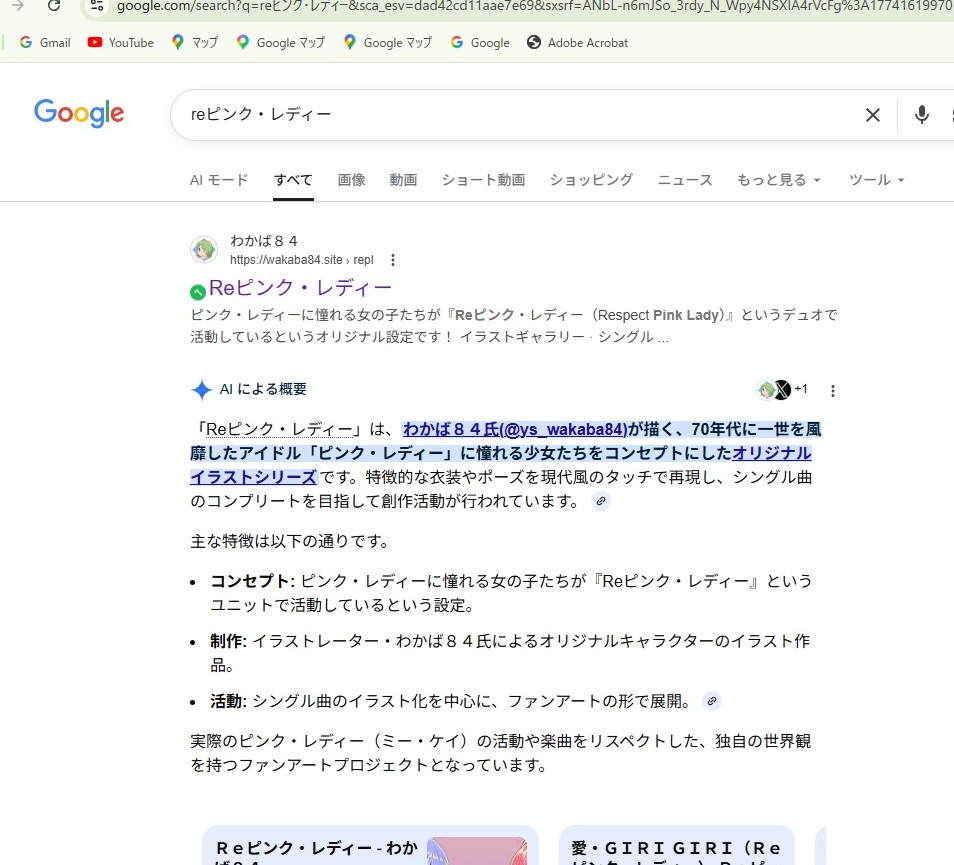Image resolution: width=954 pixels, height=865 pixels.
Task: Click the dotted-underlined Reピンク・レディー term
Action: click(280, 429)
